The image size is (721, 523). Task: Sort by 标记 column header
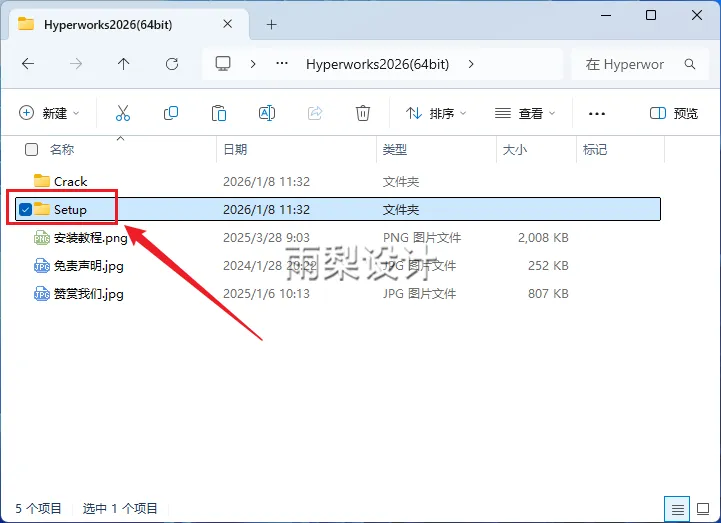coord(595,149)
